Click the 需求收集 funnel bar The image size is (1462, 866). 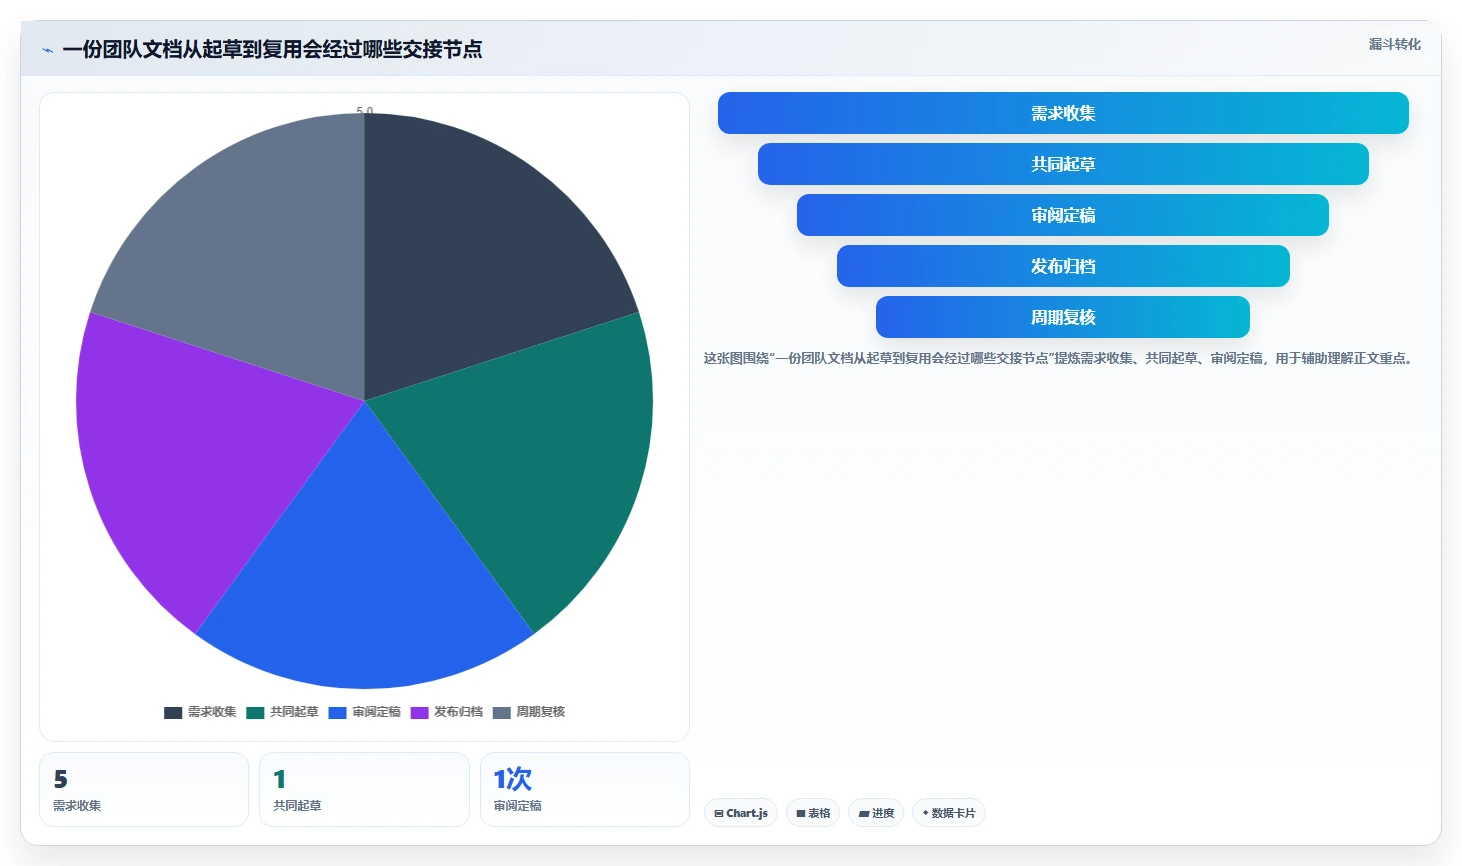[1063, 113]
